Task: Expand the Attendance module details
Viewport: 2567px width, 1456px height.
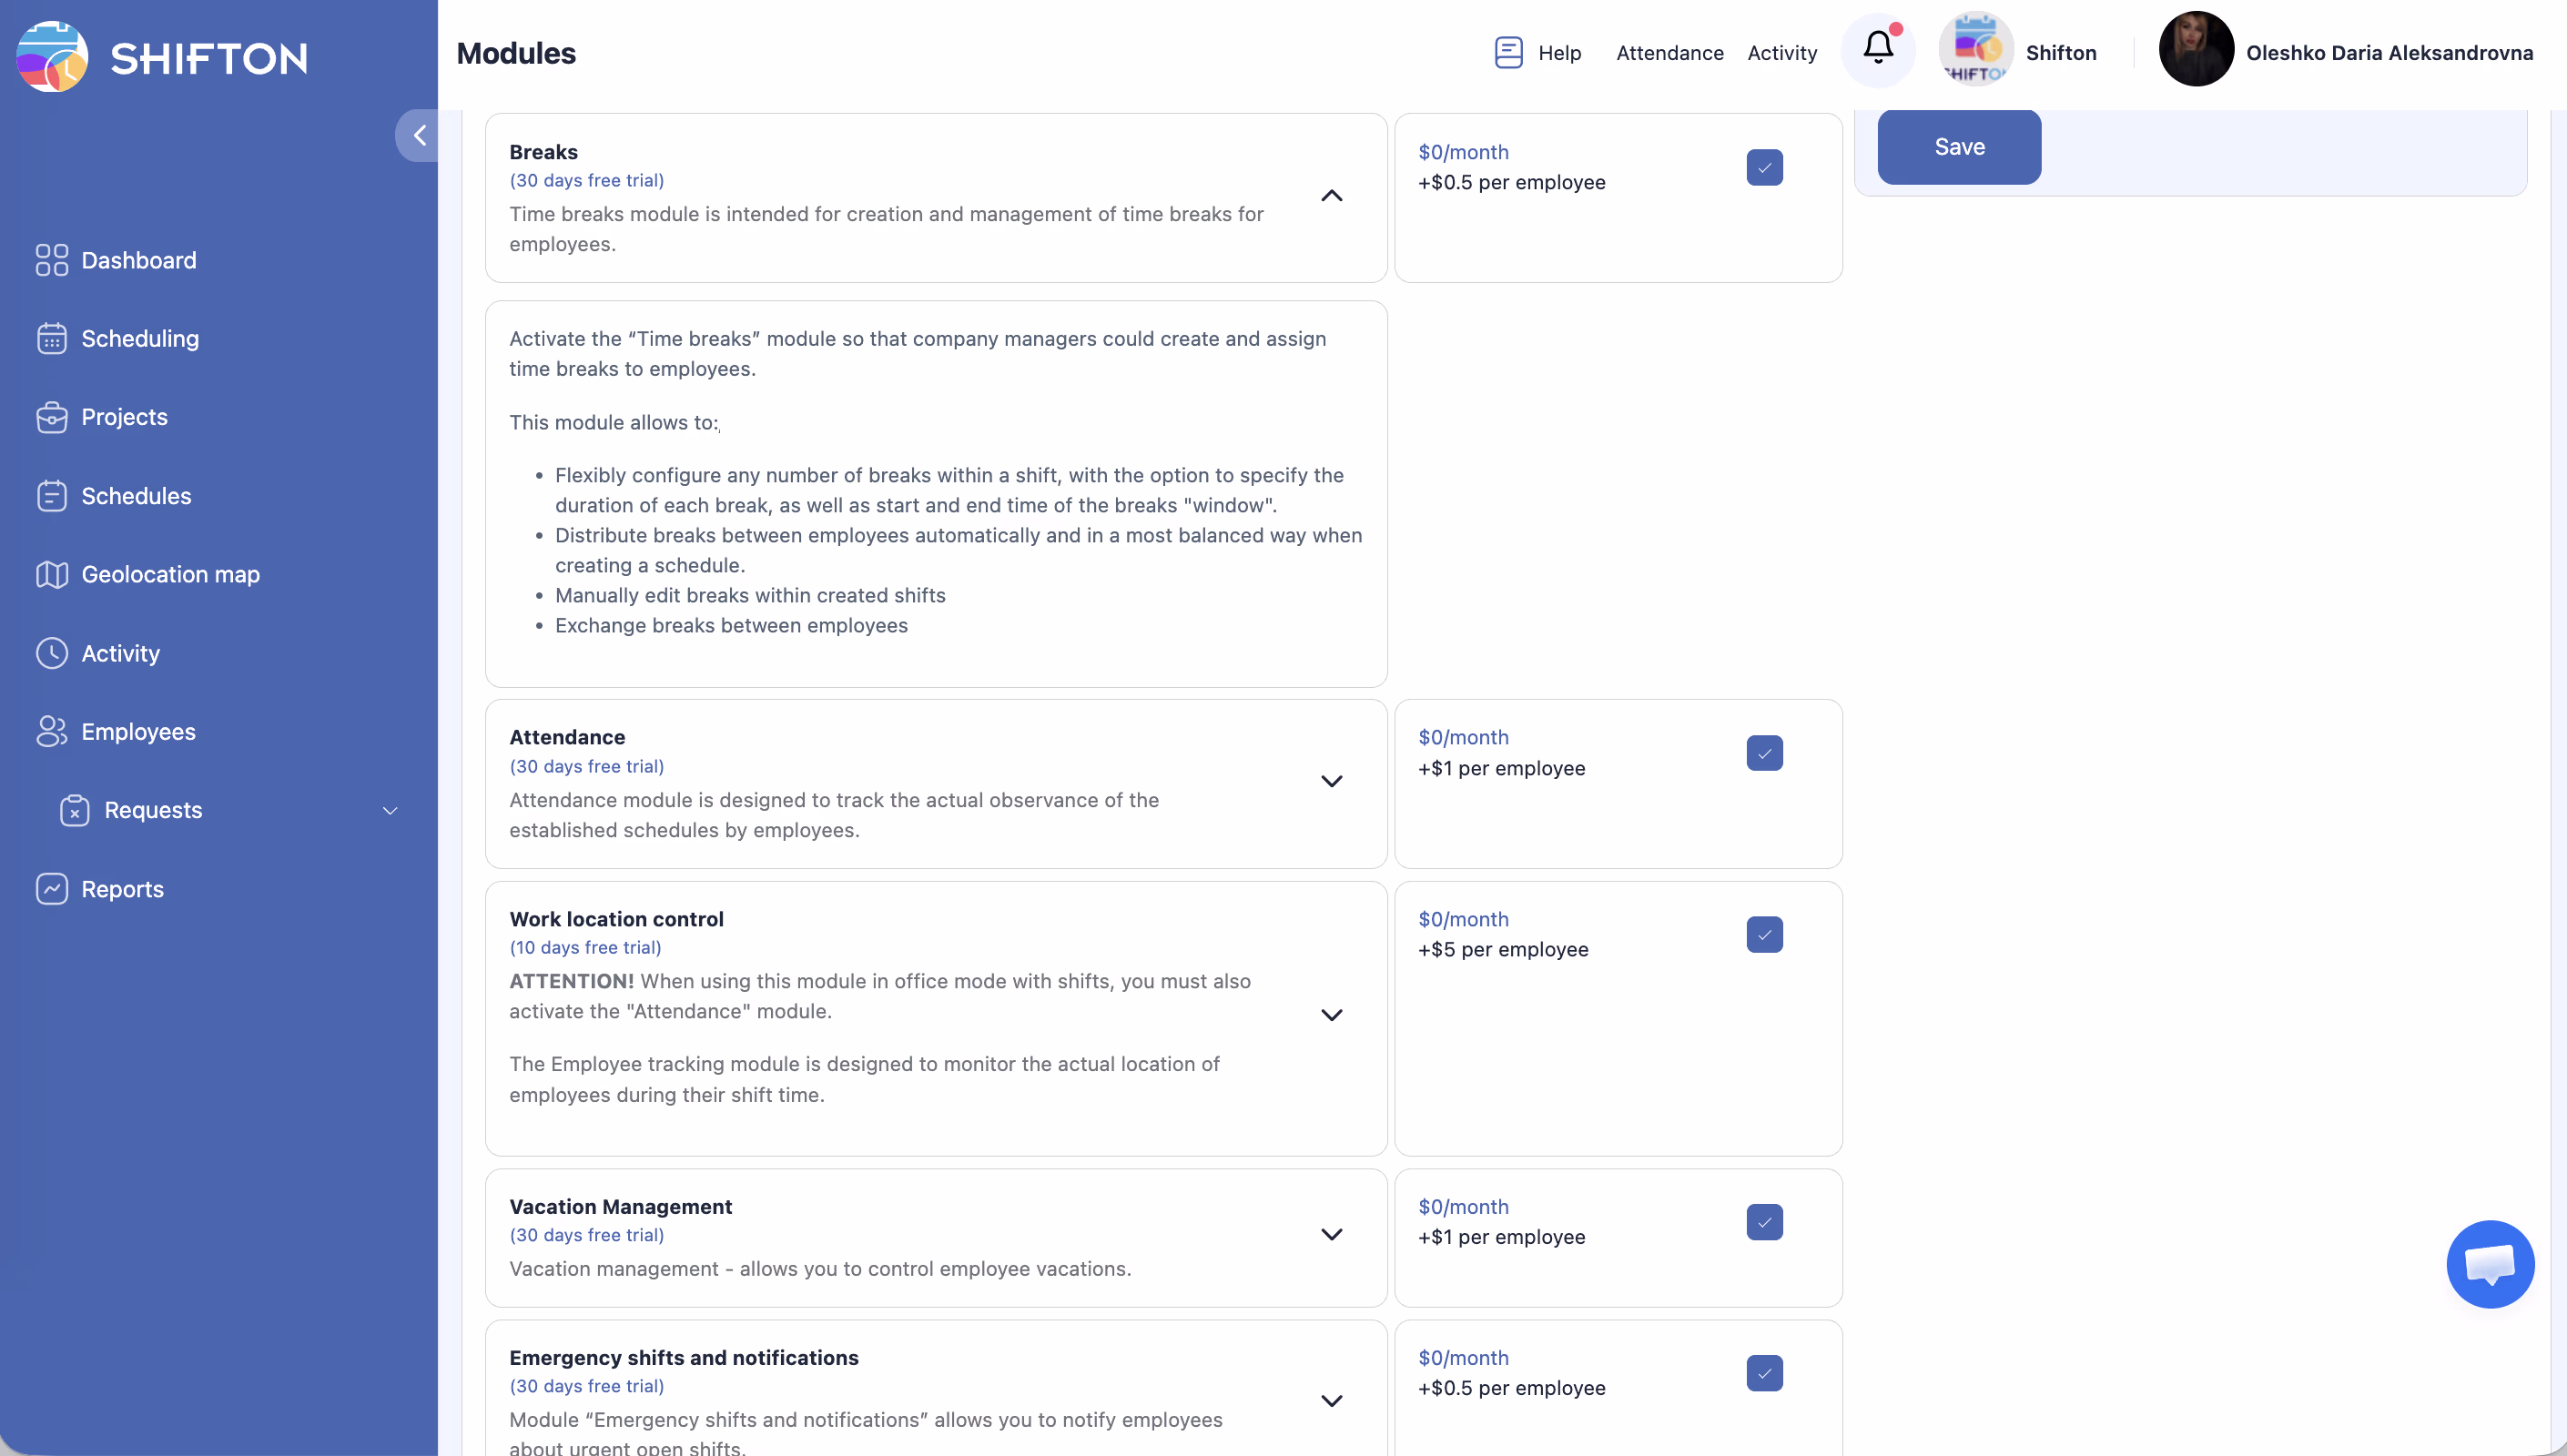Action: 1331,781
